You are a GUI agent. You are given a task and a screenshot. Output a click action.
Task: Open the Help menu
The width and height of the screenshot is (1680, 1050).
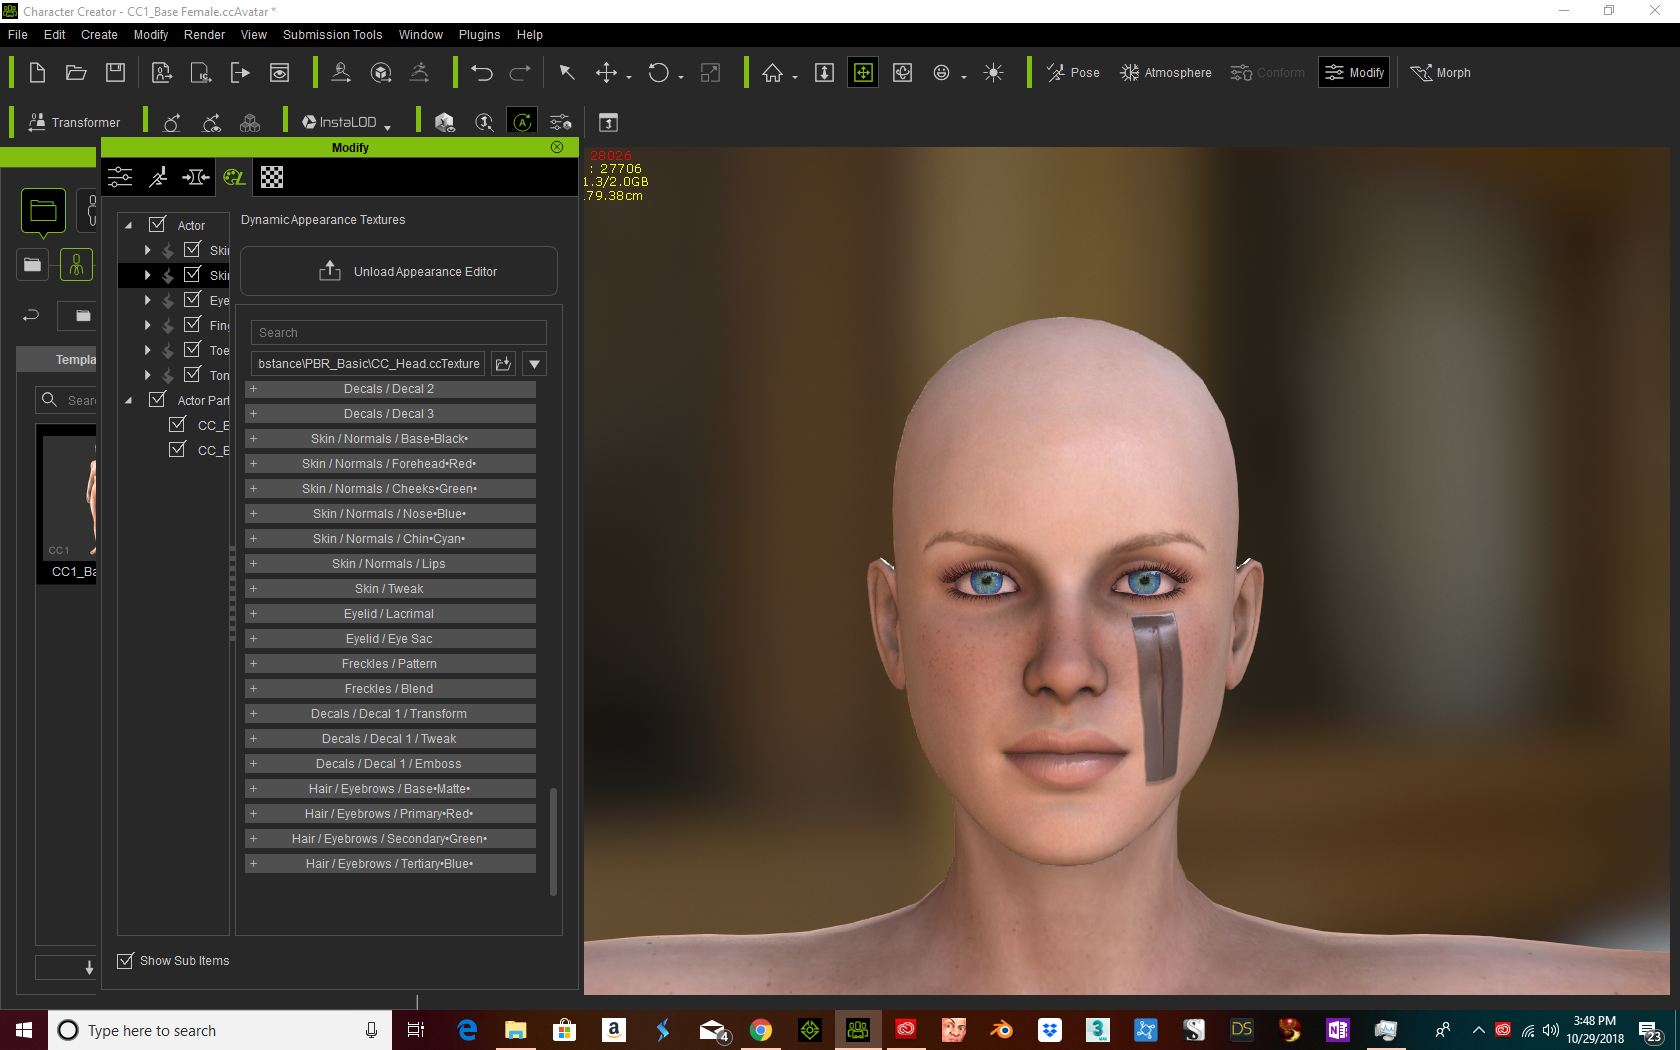[529, 34]
